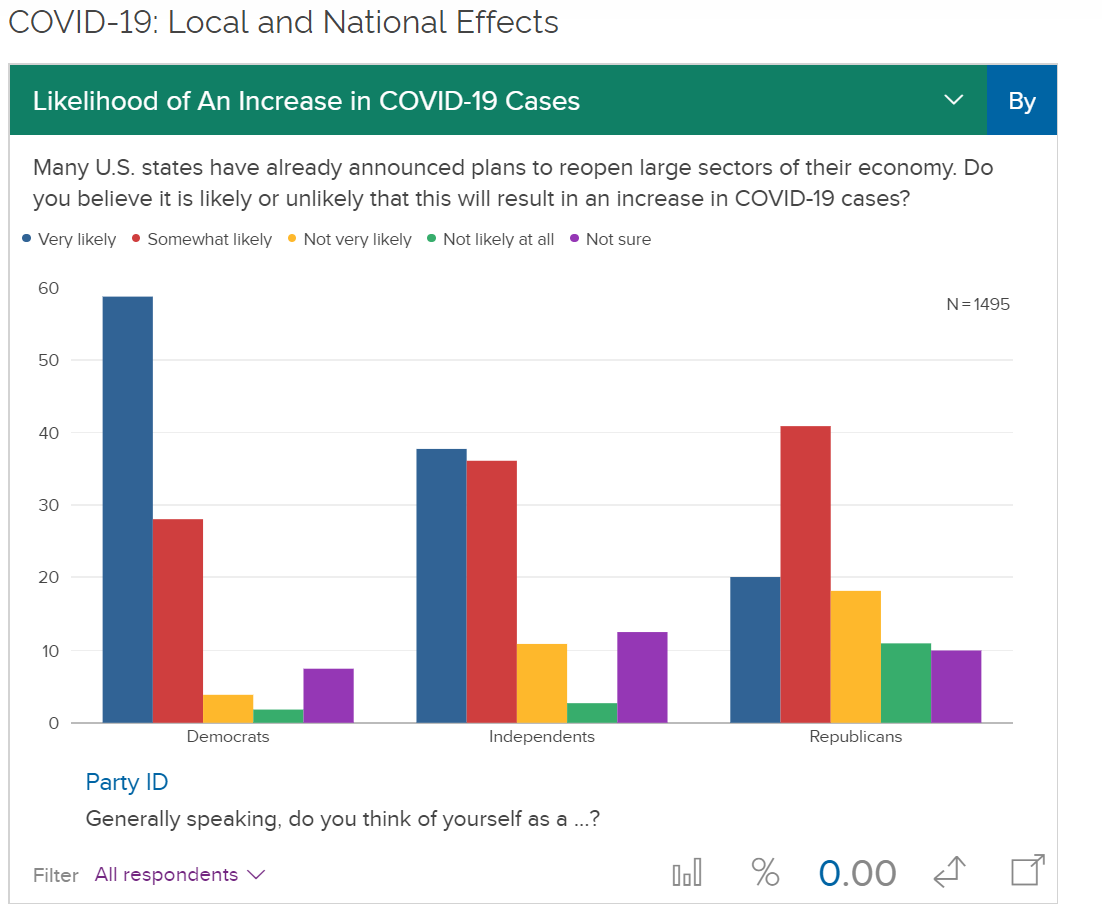Screen dimensions: 1102x918
Task: Toggle Not likely at all legend item
Action: coord(489,239)
